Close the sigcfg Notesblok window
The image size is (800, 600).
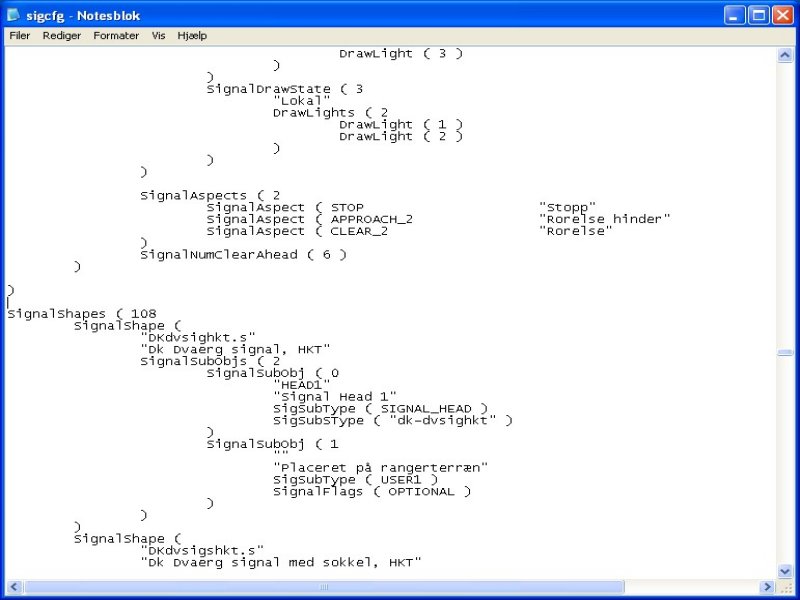coord(783,15)
